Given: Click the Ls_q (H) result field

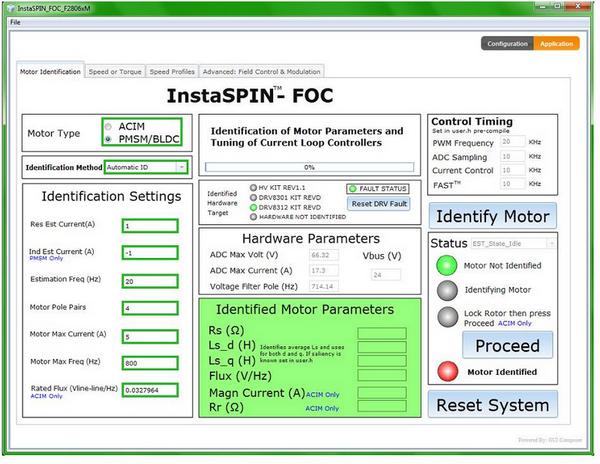Looking at the screenshot, I should pos(382,361).
